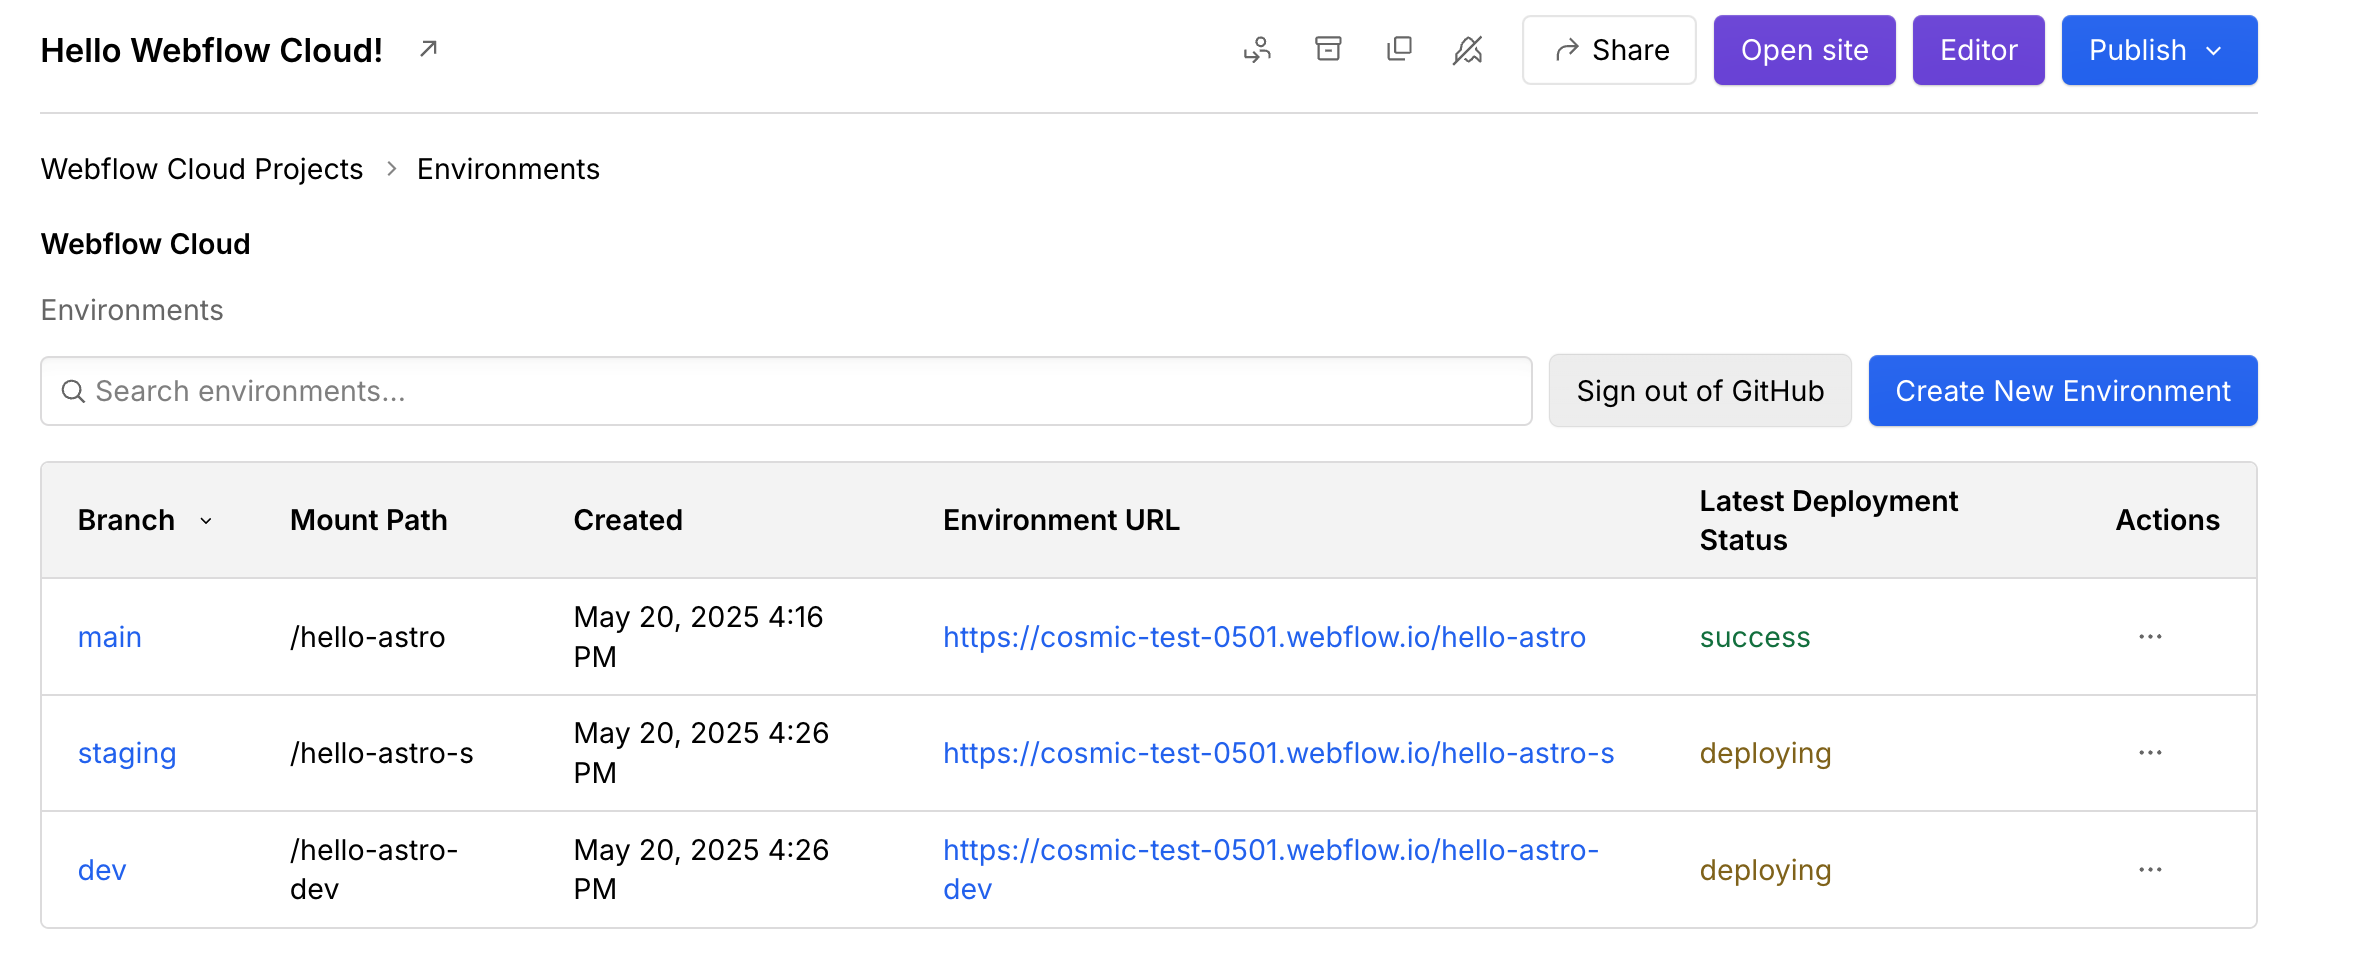
Task: Click the Branch column sorting chevron
Action: pos(207,521)
